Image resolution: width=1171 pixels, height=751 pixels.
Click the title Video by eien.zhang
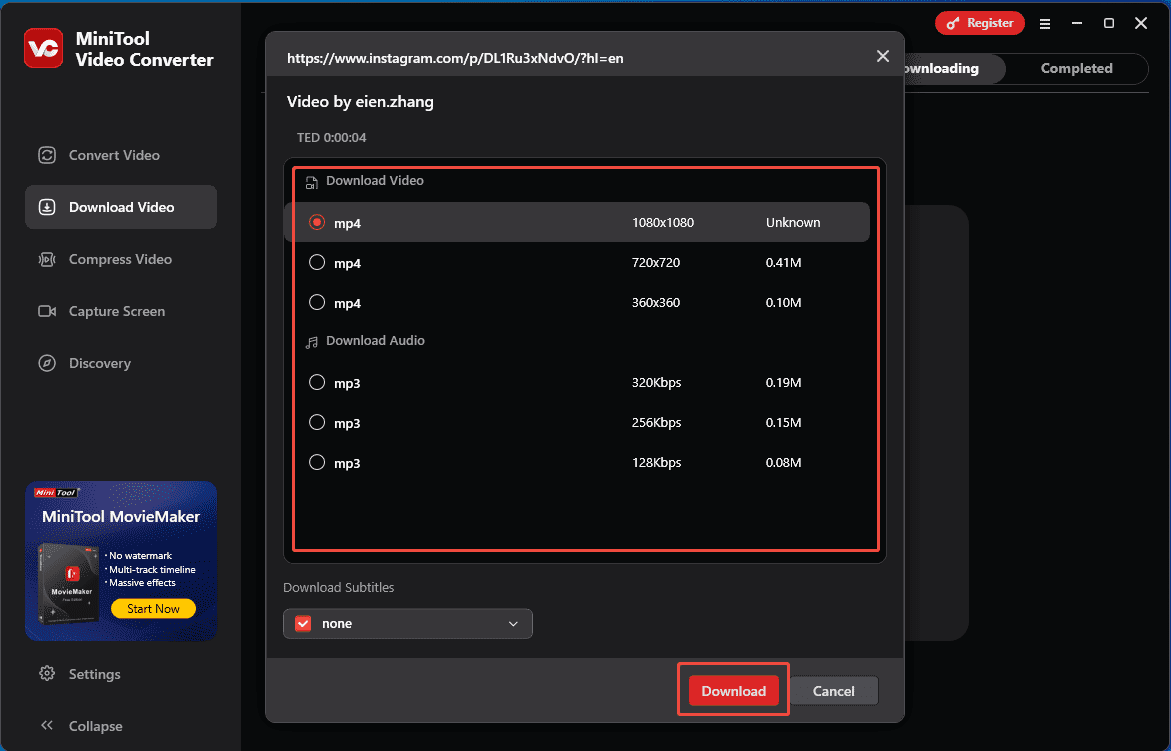pyautogui.click(x=360, y=102)
